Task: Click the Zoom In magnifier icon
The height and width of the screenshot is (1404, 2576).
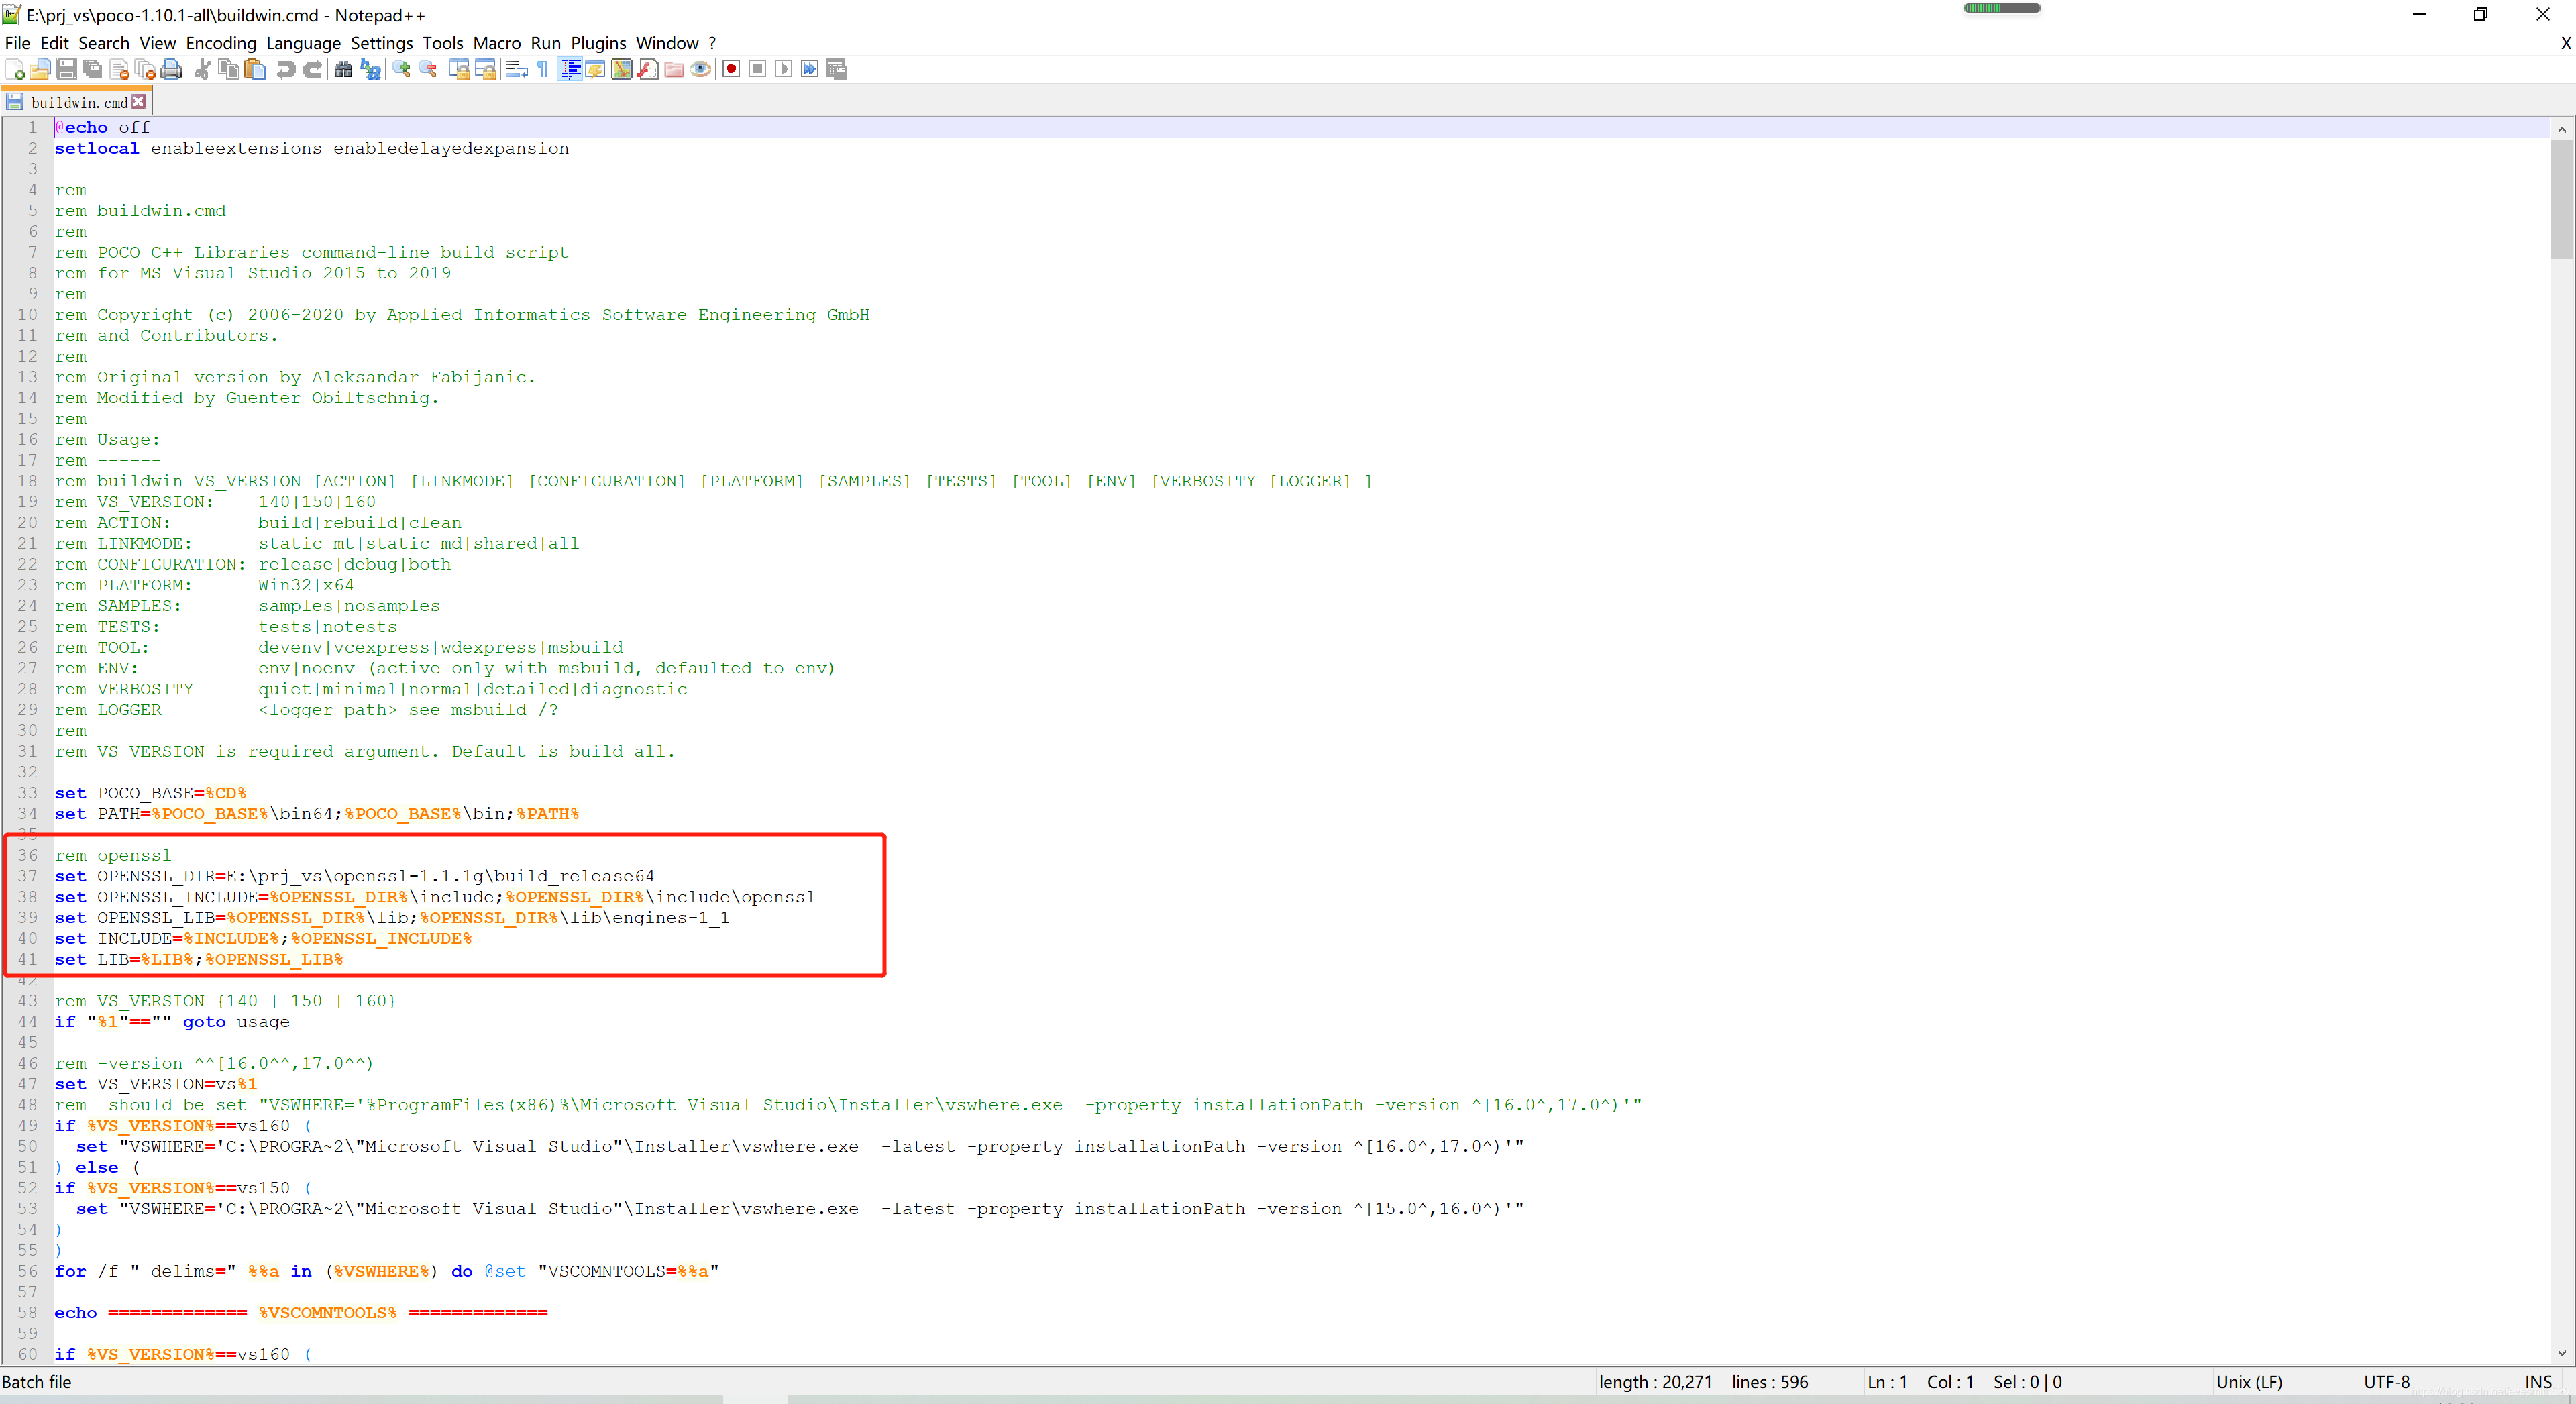Action: tap(402, 69)
